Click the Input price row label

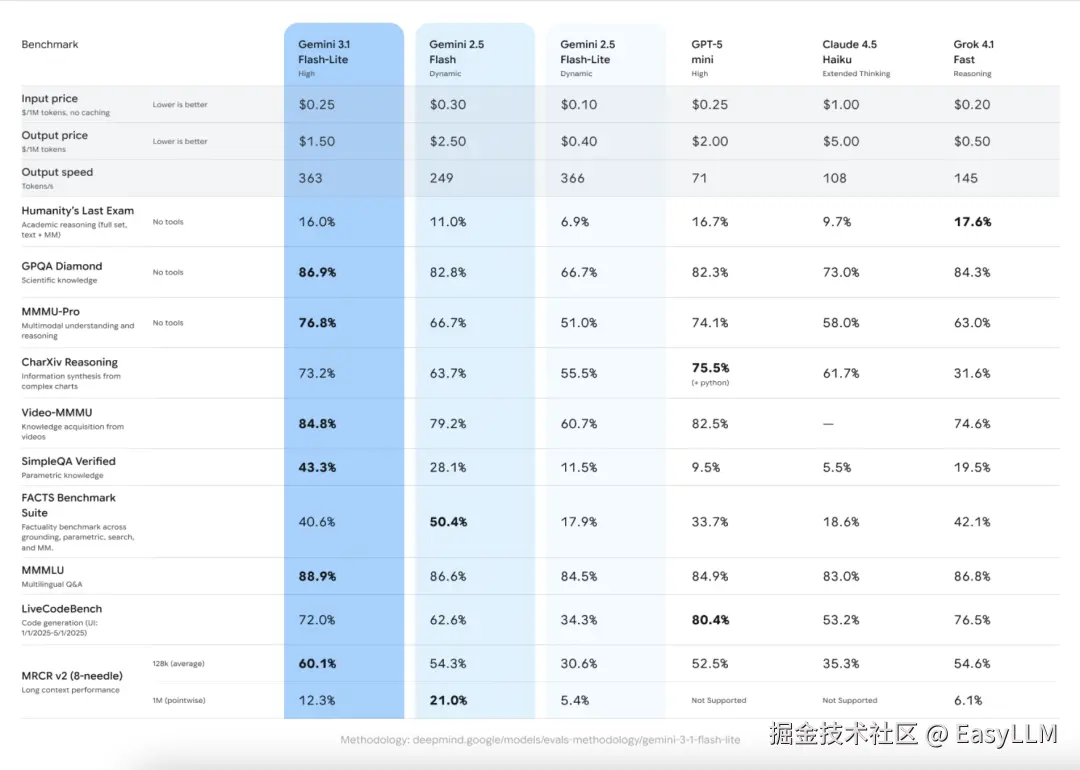(50, 99)
